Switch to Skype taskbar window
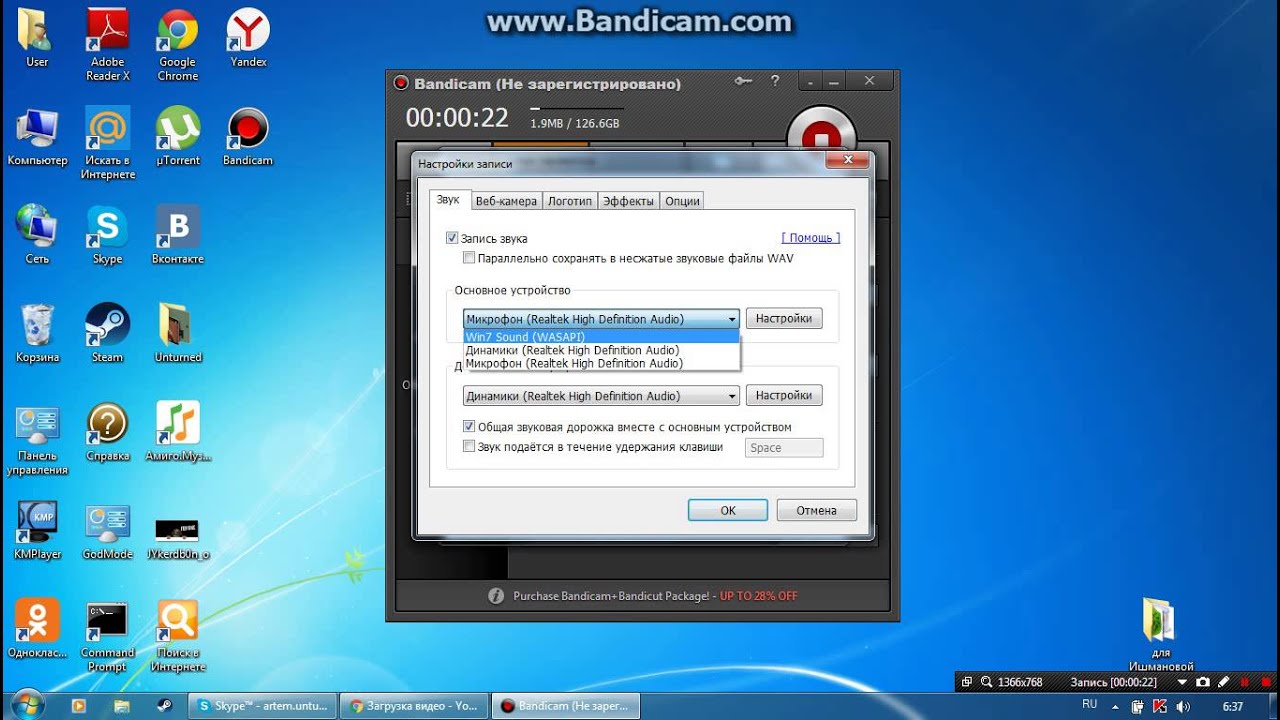Screen dimensions: 1280x720 click(x=263, y=705)
